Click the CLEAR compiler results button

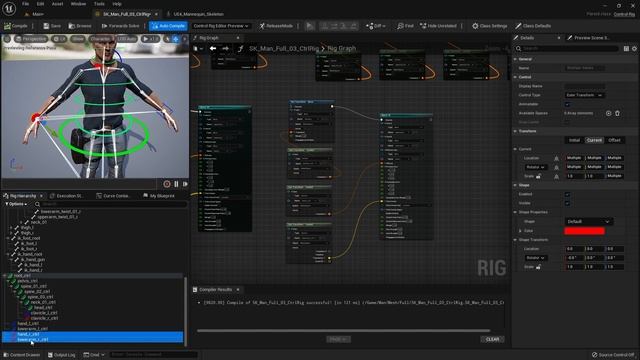(493, 339)
